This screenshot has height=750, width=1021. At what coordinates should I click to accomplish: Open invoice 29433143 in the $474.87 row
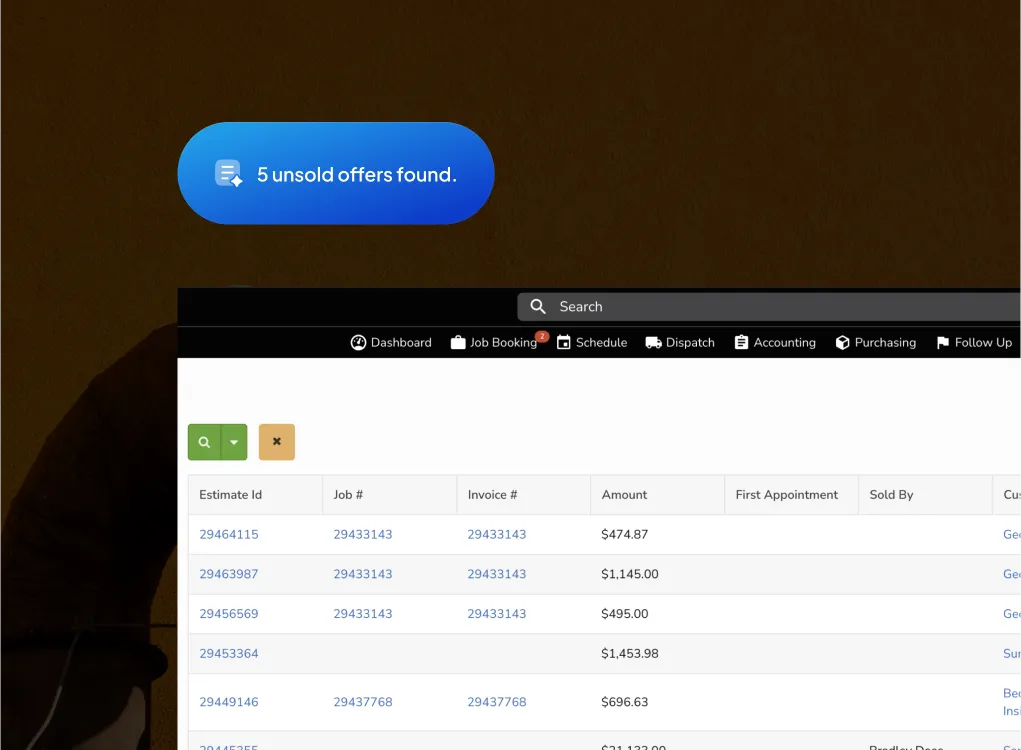(x=497, y=535)
